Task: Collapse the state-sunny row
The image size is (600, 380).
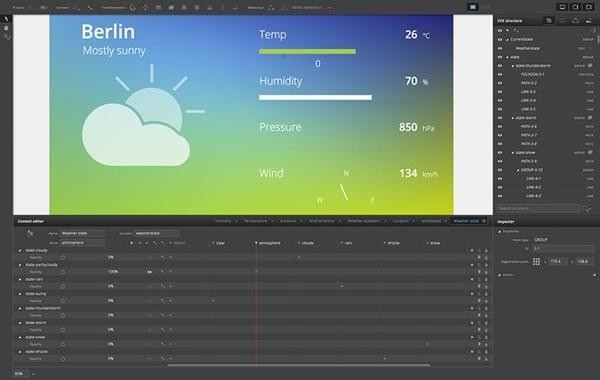Action: [20, 294]
